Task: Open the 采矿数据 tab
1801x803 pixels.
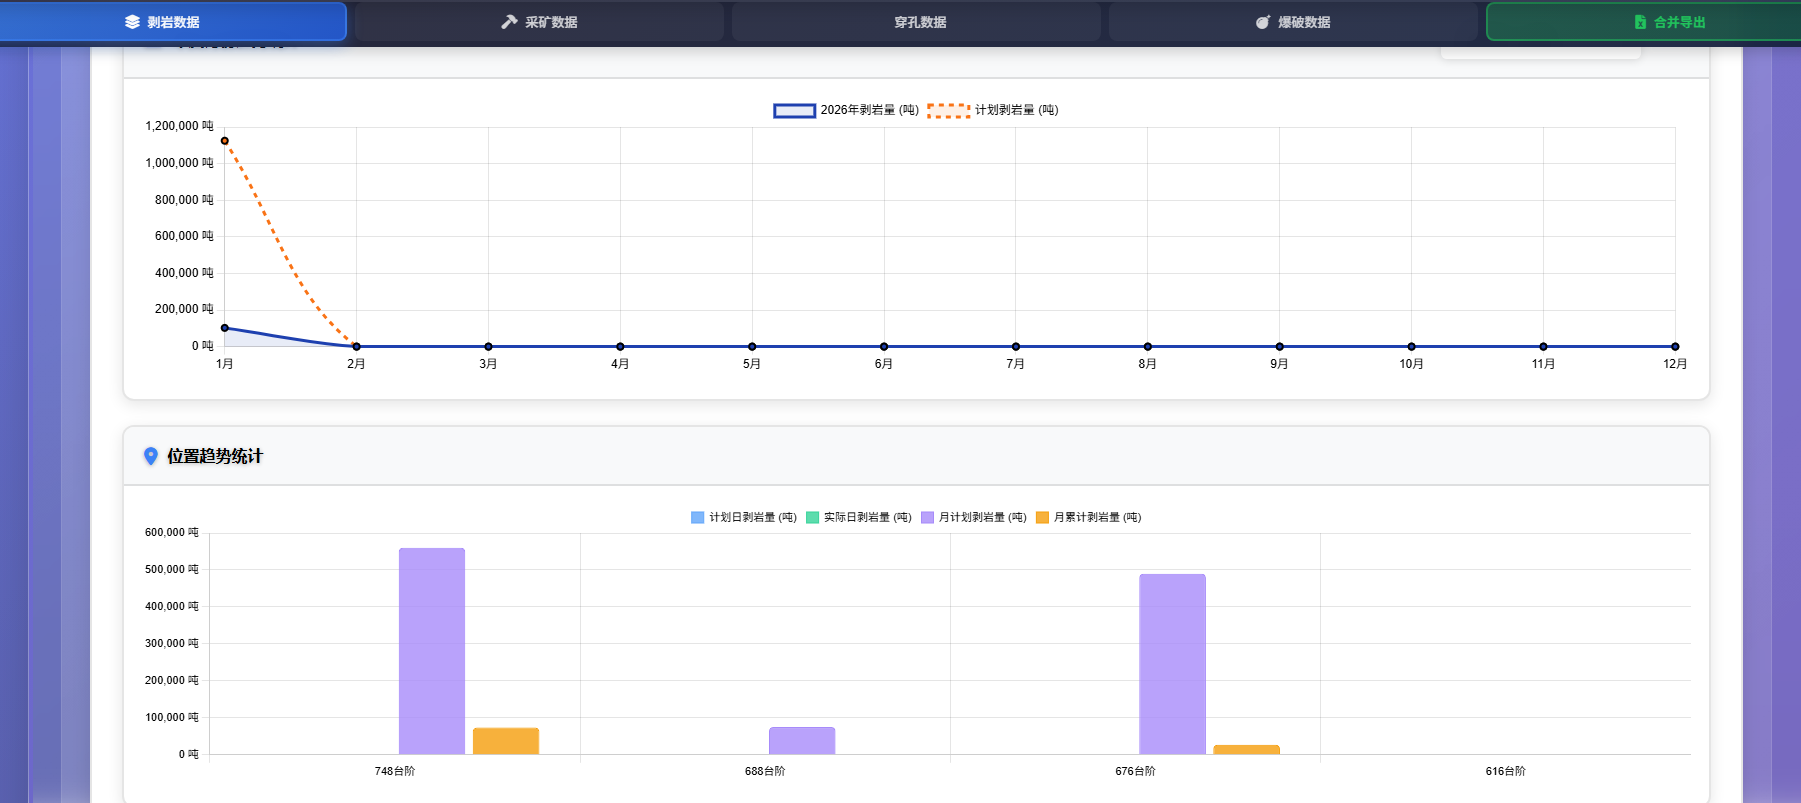Action: click(539, 22)
